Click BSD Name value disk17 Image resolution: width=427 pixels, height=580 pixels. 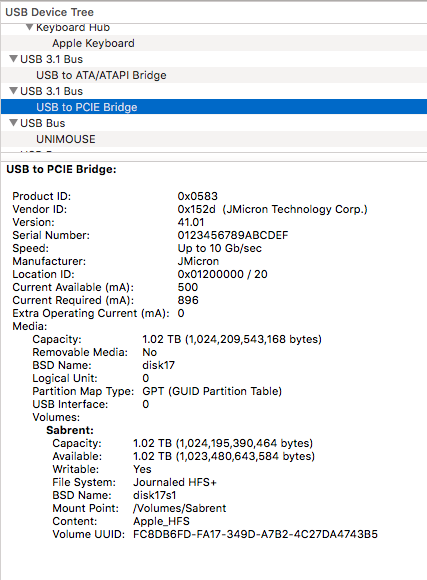pos(158,365)
